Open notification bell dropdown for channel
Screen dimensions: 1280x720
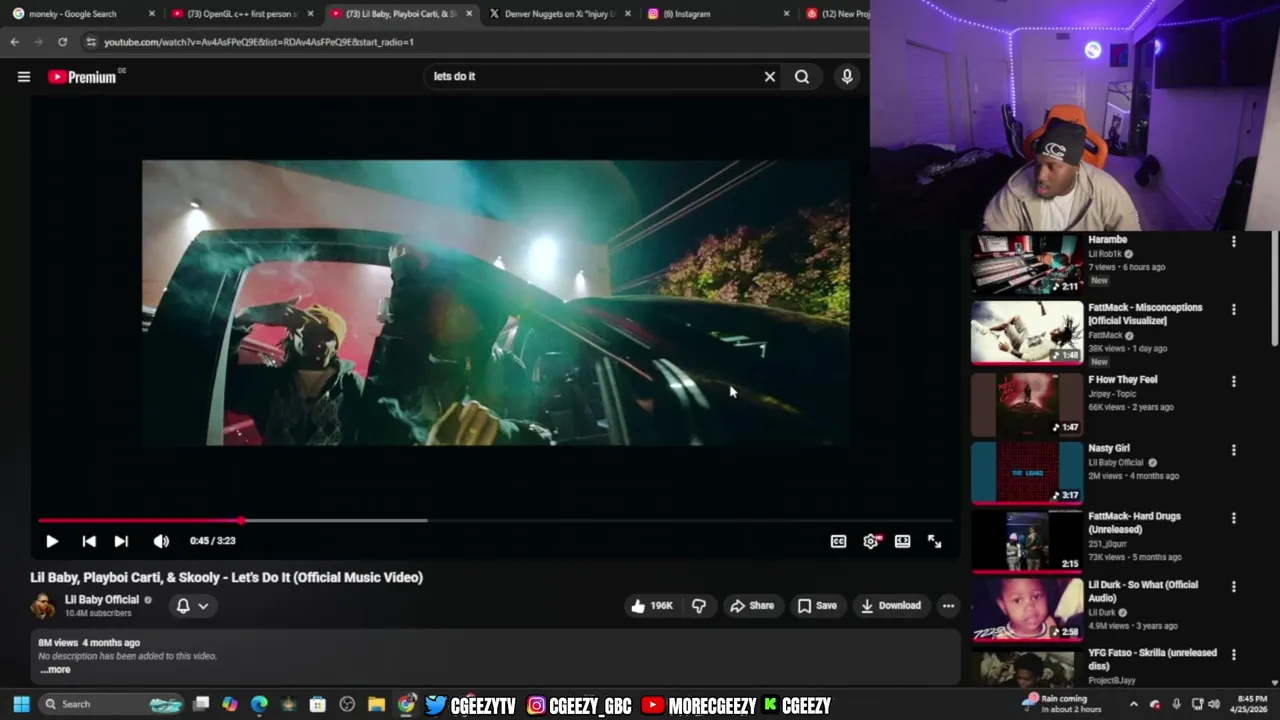(x=192, y=606)
